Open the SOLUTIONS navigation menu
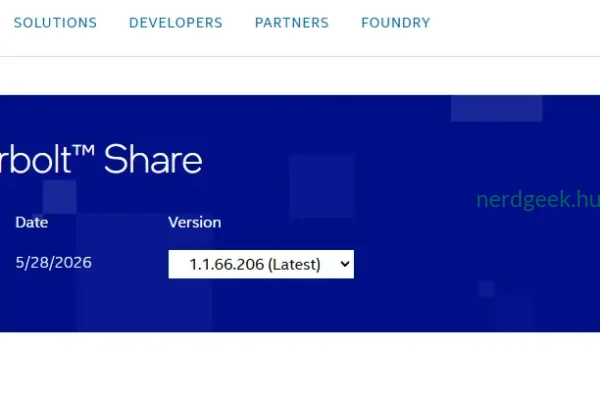Image resolution: width=600 pixels, height=400 pixels. click(x=55, y=23)
